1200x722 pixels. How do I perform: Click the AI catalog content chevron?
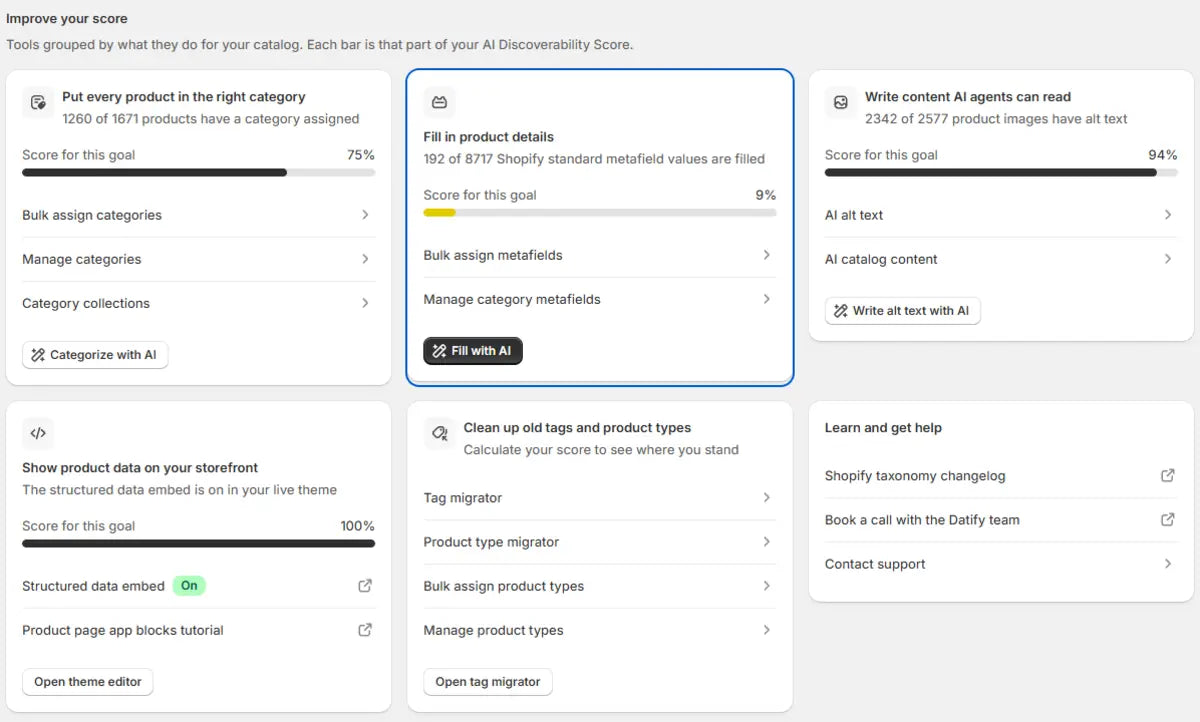[x=1168, y=259]
